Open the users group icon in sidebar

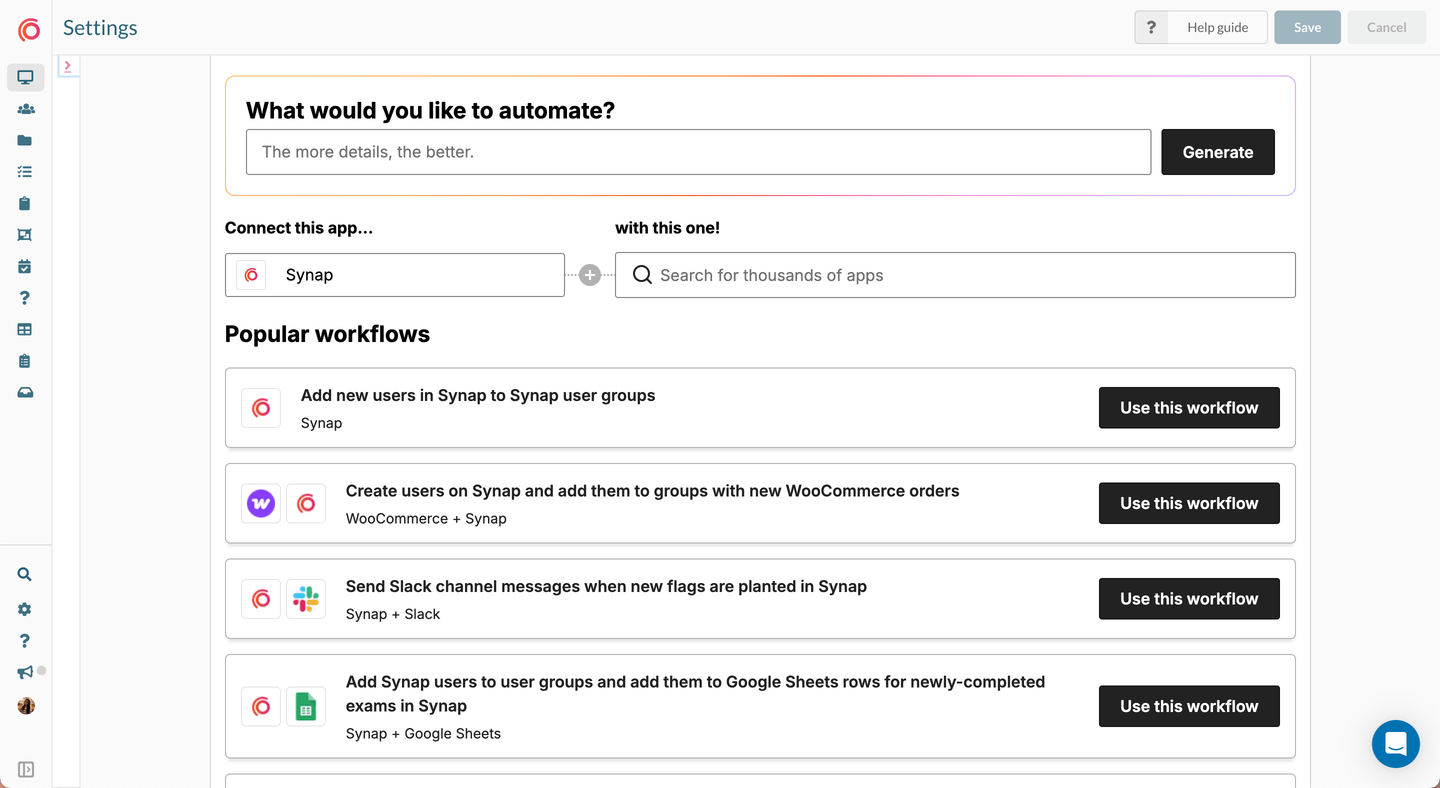(25, 109)
